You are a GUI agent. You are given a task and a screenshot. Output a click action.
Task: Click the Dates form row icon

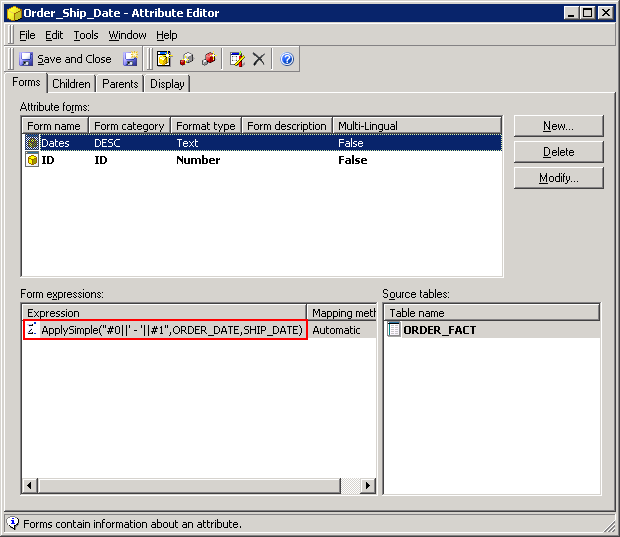[x=32, y=143]
